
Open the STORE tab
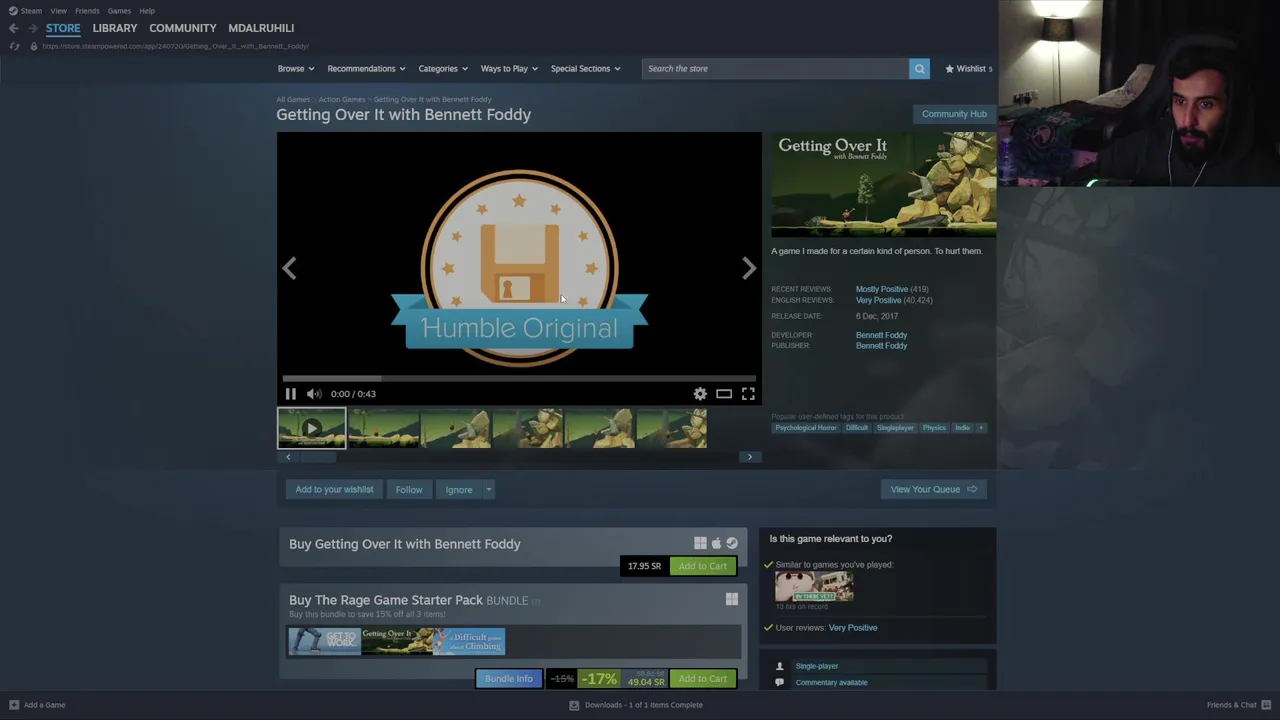coord(63,28)
